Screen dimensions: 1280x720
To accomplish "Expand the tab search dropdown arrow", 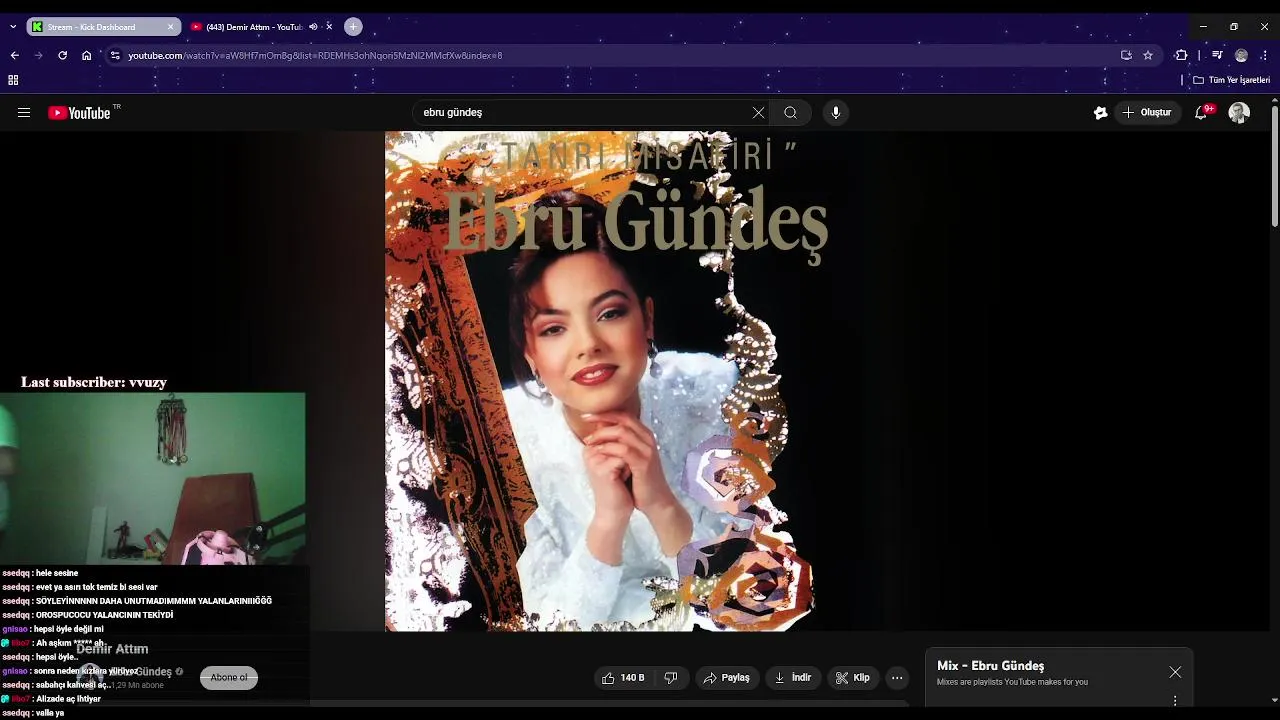I will coord(13,27).
